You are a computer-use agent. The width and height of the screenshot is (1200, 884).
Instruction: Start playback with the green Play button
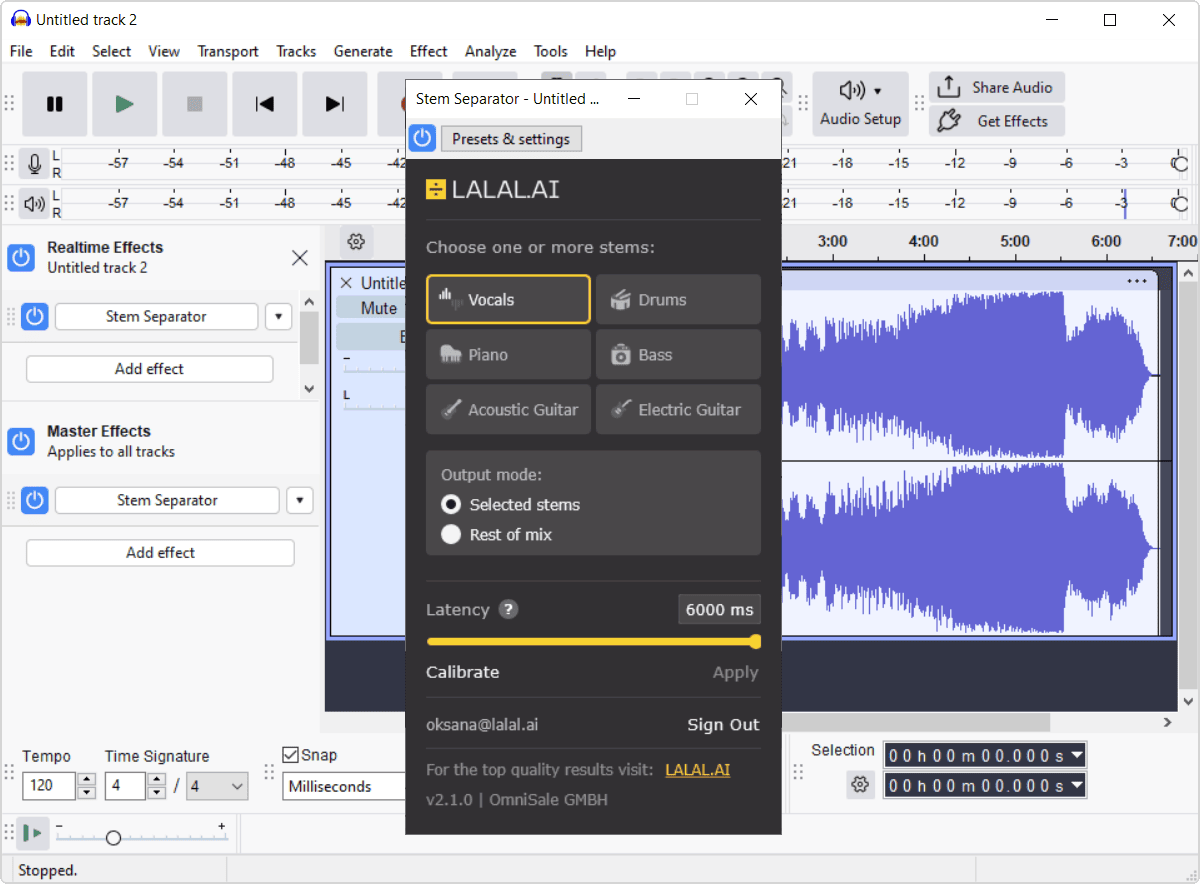point(125,104)
